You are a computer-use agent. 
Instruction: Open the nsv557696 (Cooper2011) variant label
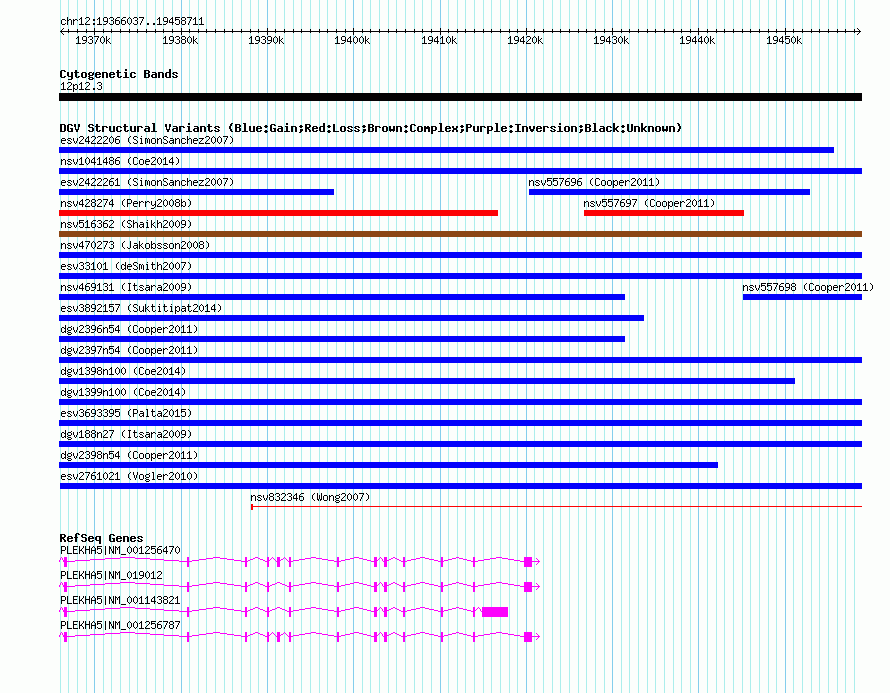594,182
